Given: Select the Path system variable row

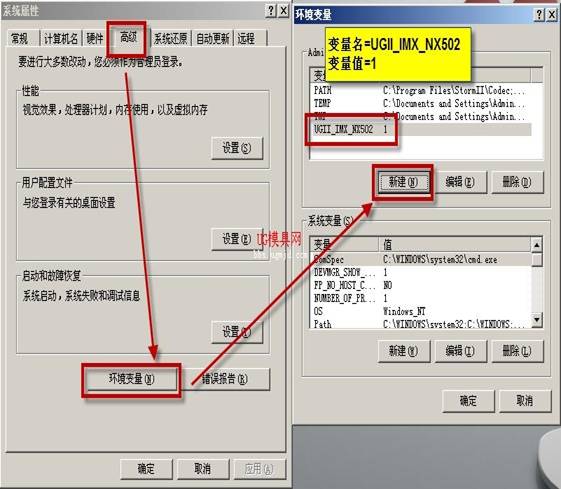Looking at the screenshot, I should 420,324.
